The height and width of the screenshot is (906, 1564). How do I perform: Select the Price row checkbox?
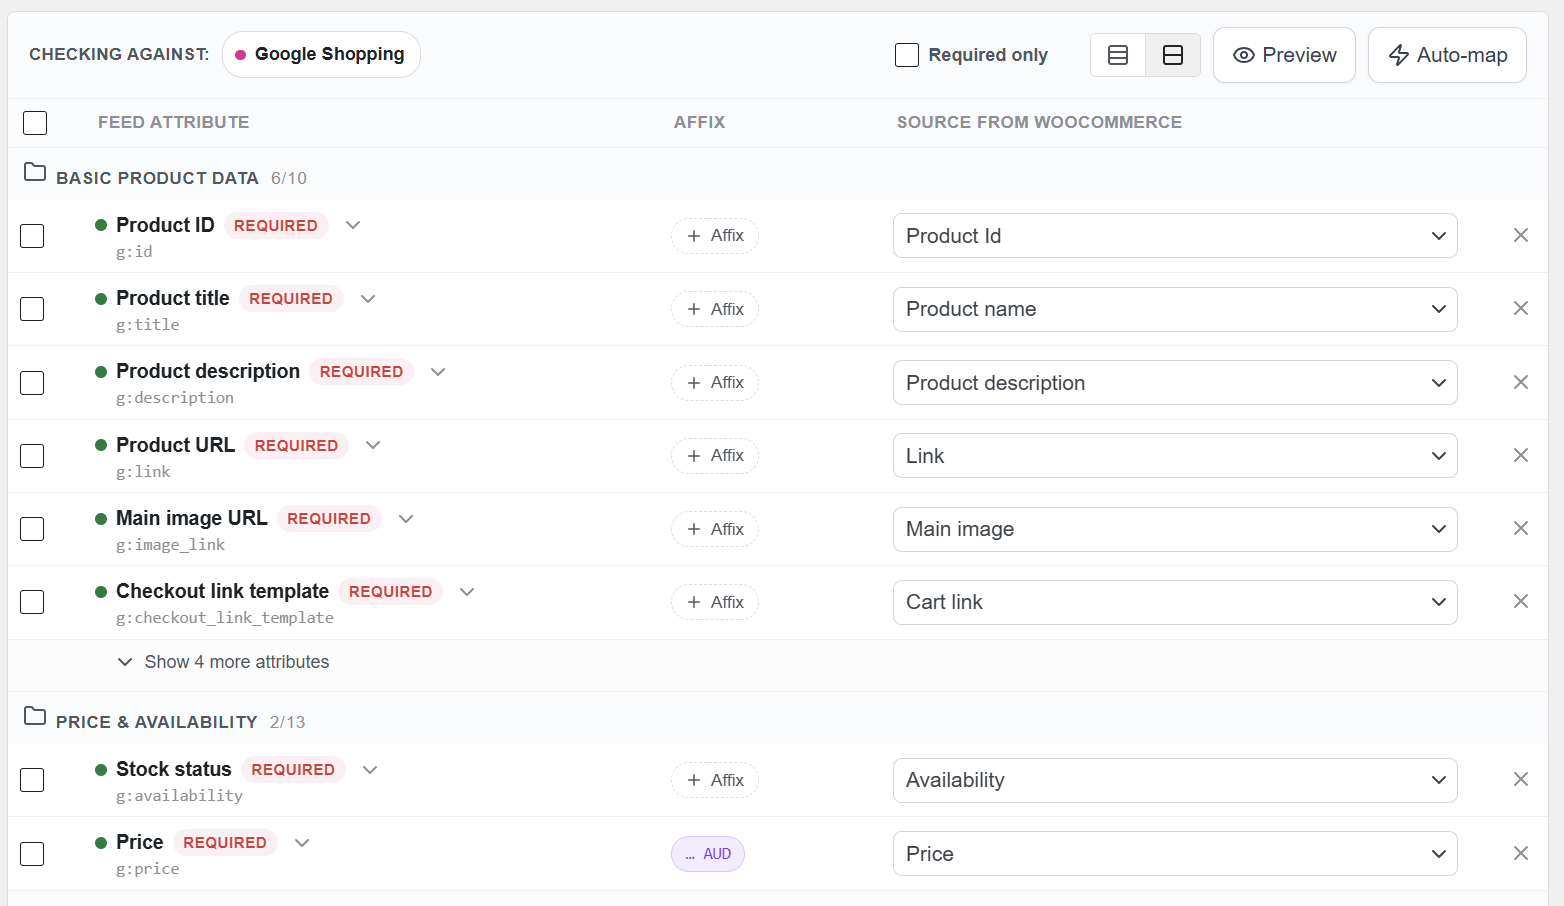32,854
